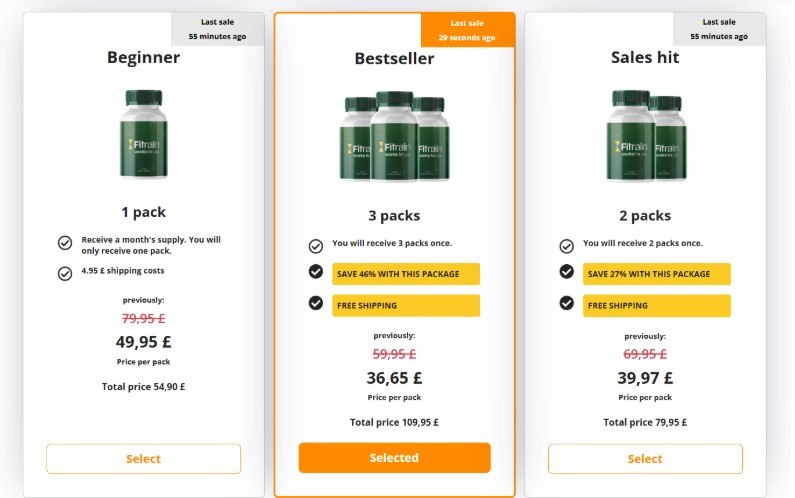This screenshot has width=795, height=498.
Task: Choose the Select button under Sales hit
Action: coord(645,459)
